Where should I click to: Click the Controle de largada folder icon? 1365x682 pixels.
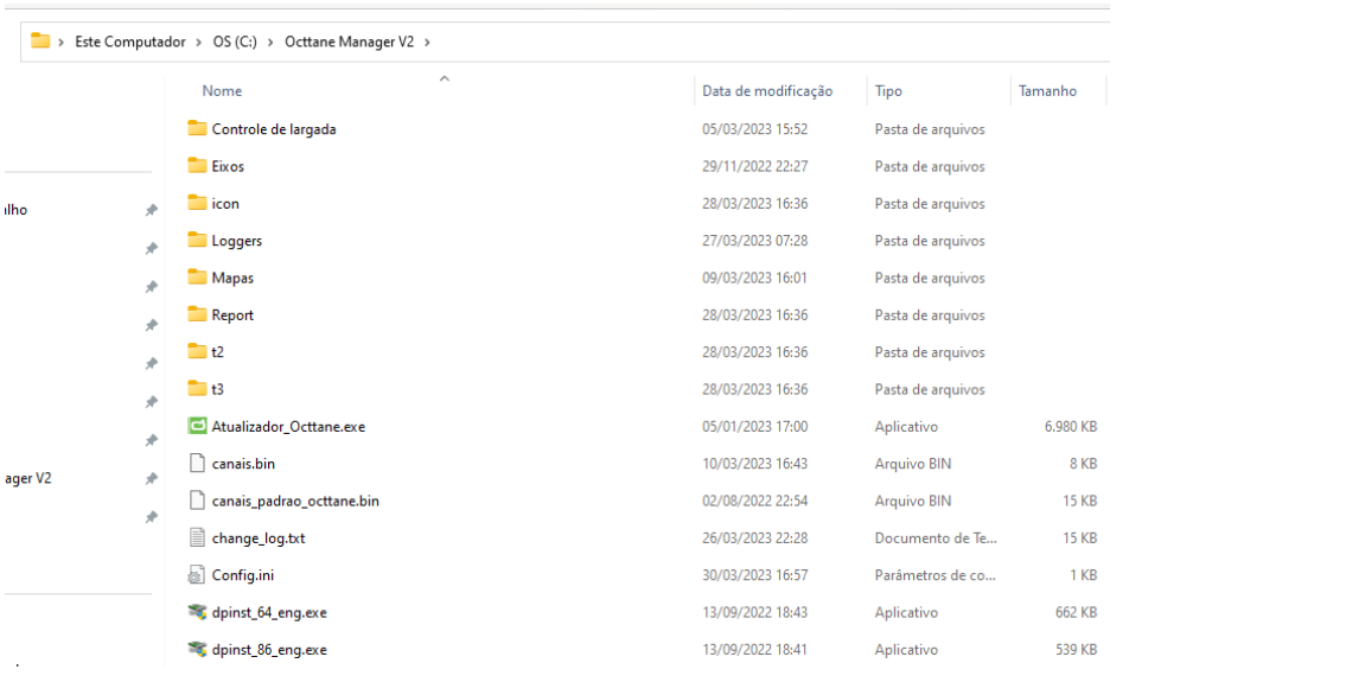pyautogui.click(x=197, y=129)
